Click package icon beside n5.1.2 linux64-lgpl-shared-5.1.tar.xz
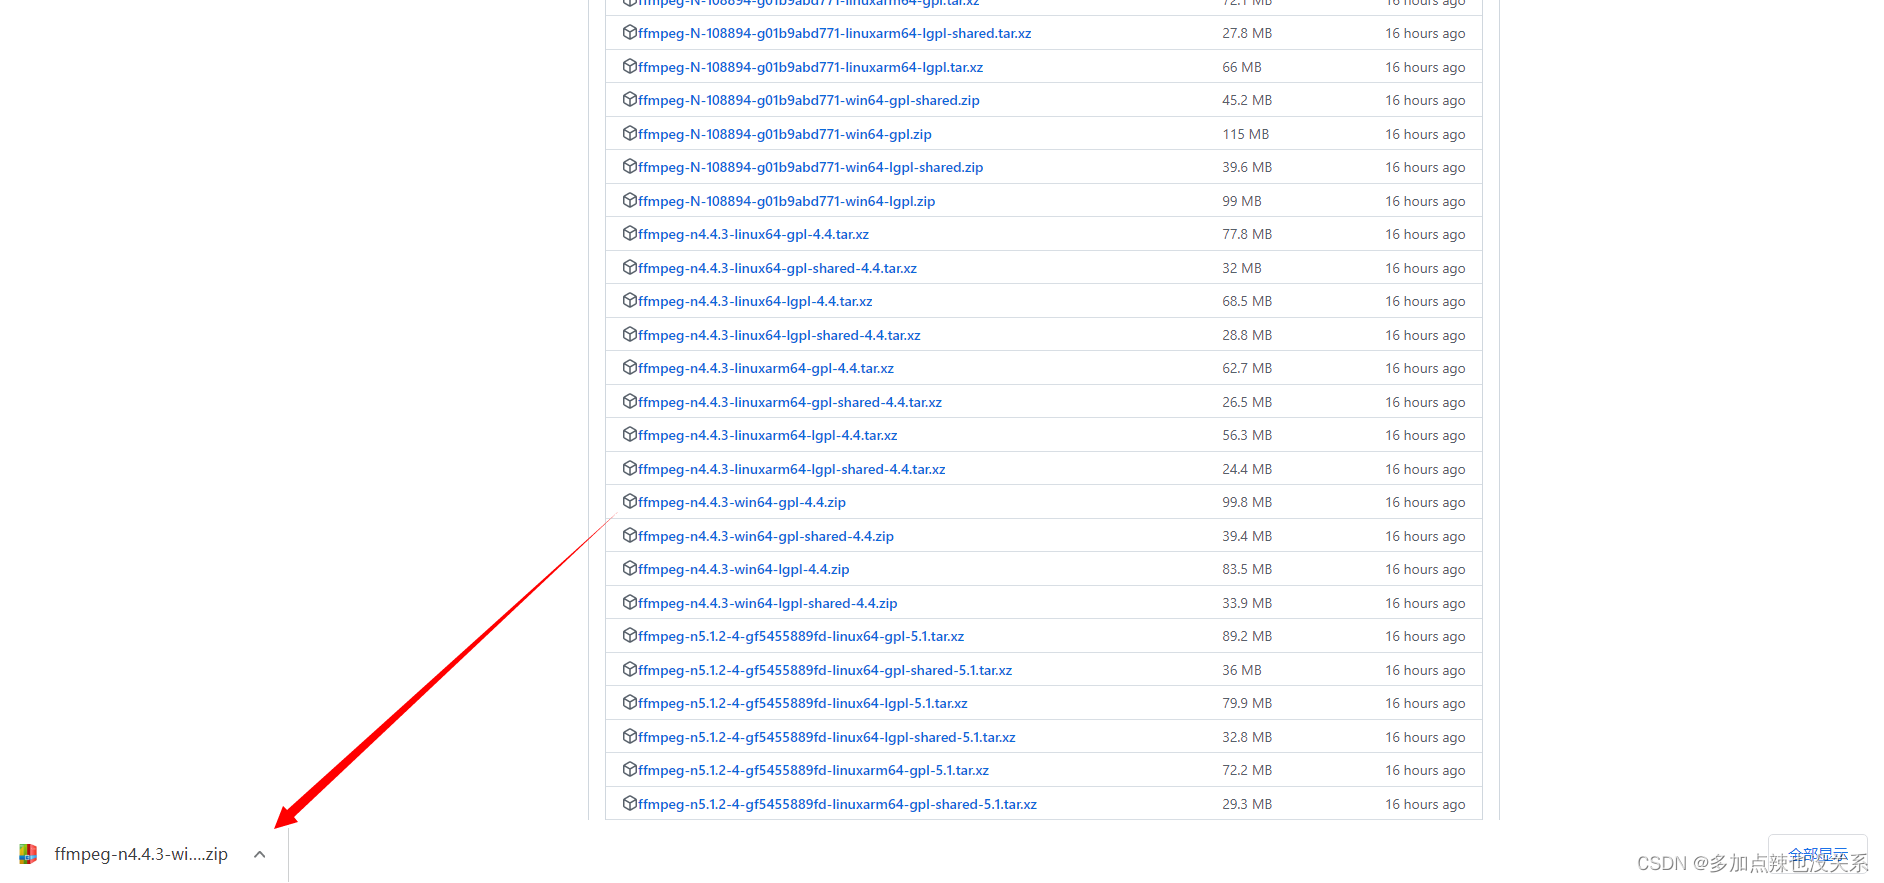 (630, 736)
